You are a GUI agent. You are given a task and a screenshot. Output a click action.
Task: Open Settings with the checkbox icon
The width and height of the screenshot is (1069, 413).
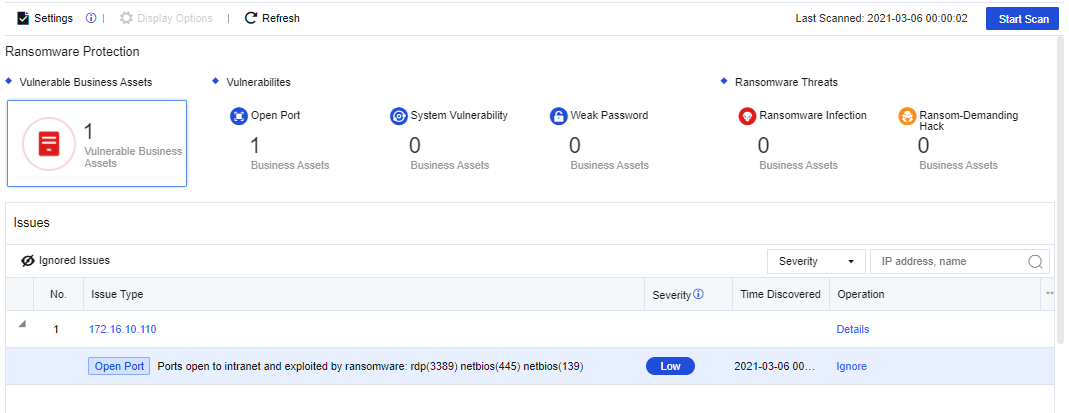point(45,18)
